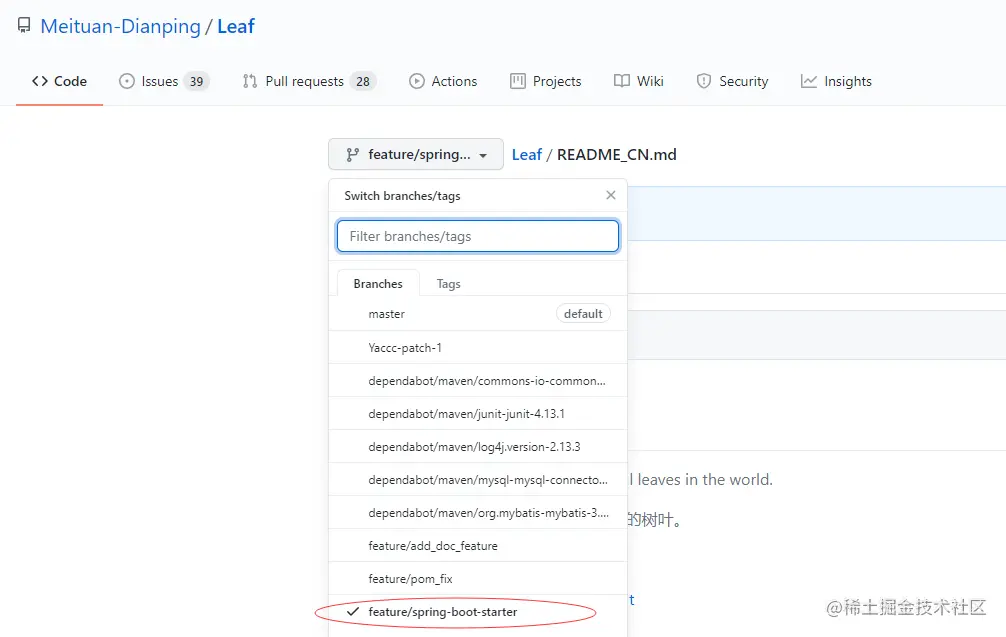This screenshot has width=1006, height=637.
Task: Click the pull requests count badge 28
Action: (x=363, y=81)
